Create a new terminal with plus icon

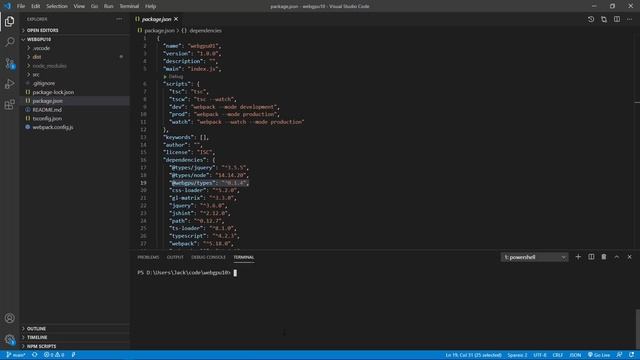(578, 257)
